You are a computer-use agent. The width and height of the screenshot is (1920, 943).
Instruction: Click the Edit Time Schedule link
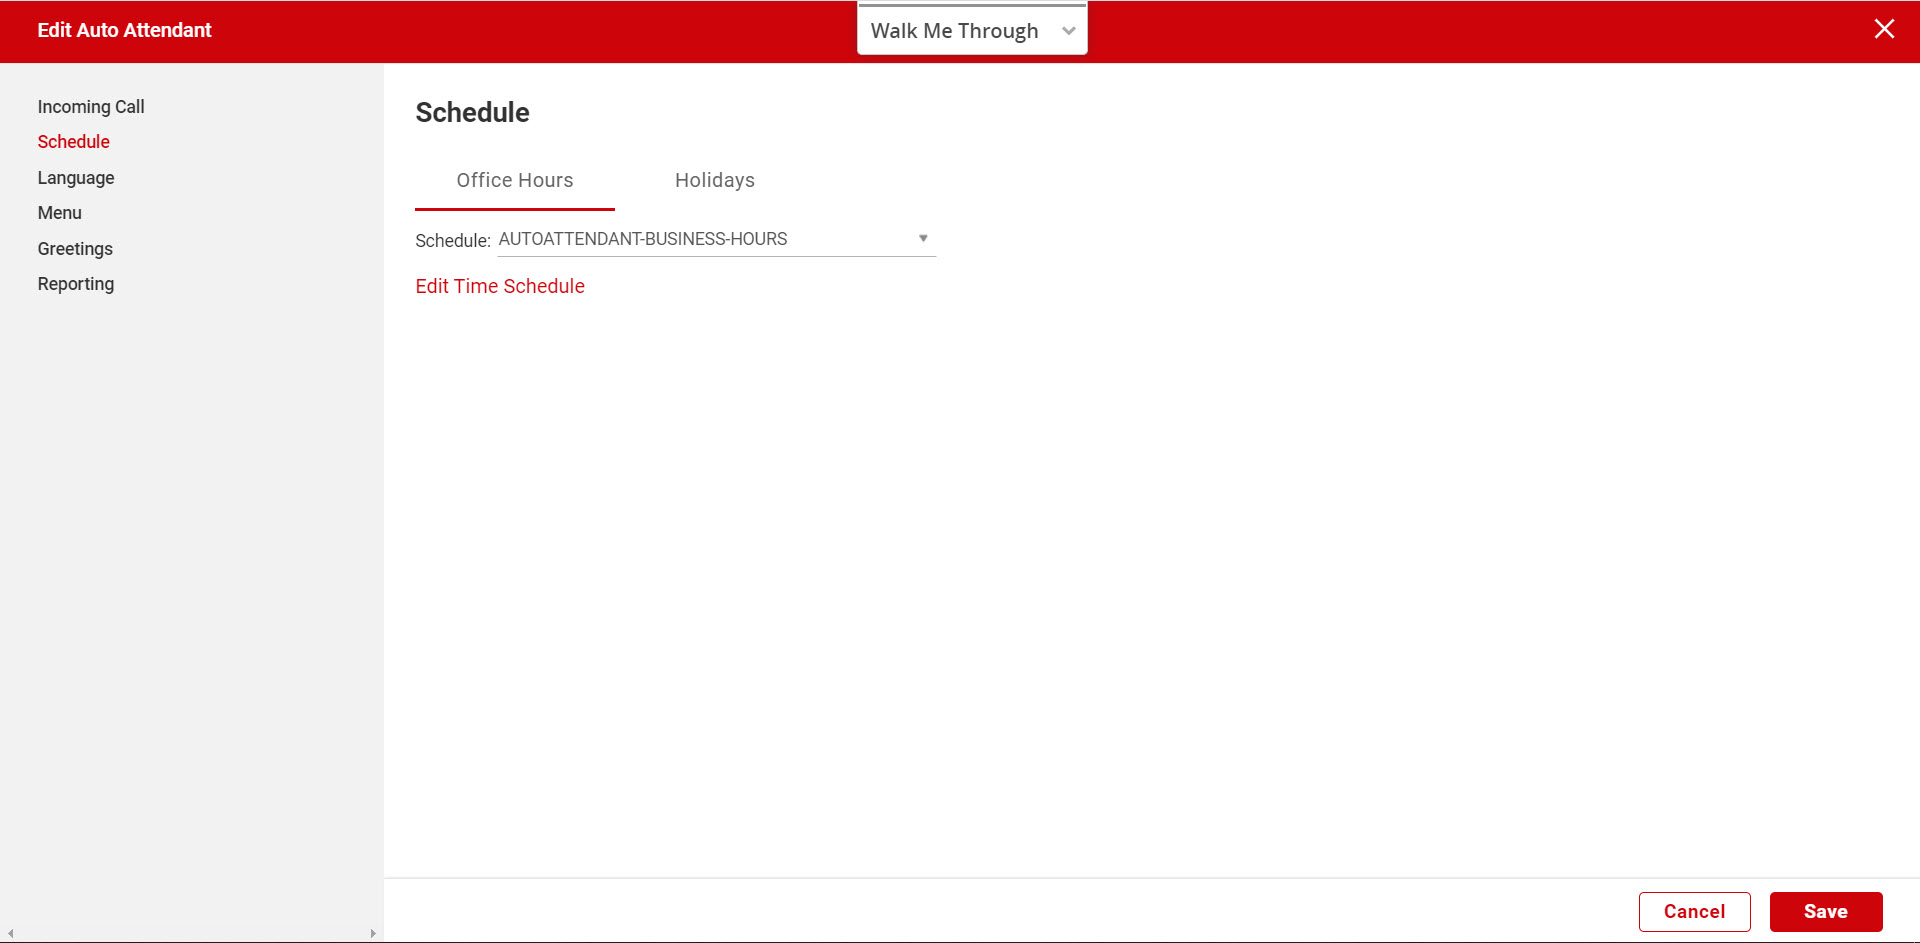click(500, 286)
